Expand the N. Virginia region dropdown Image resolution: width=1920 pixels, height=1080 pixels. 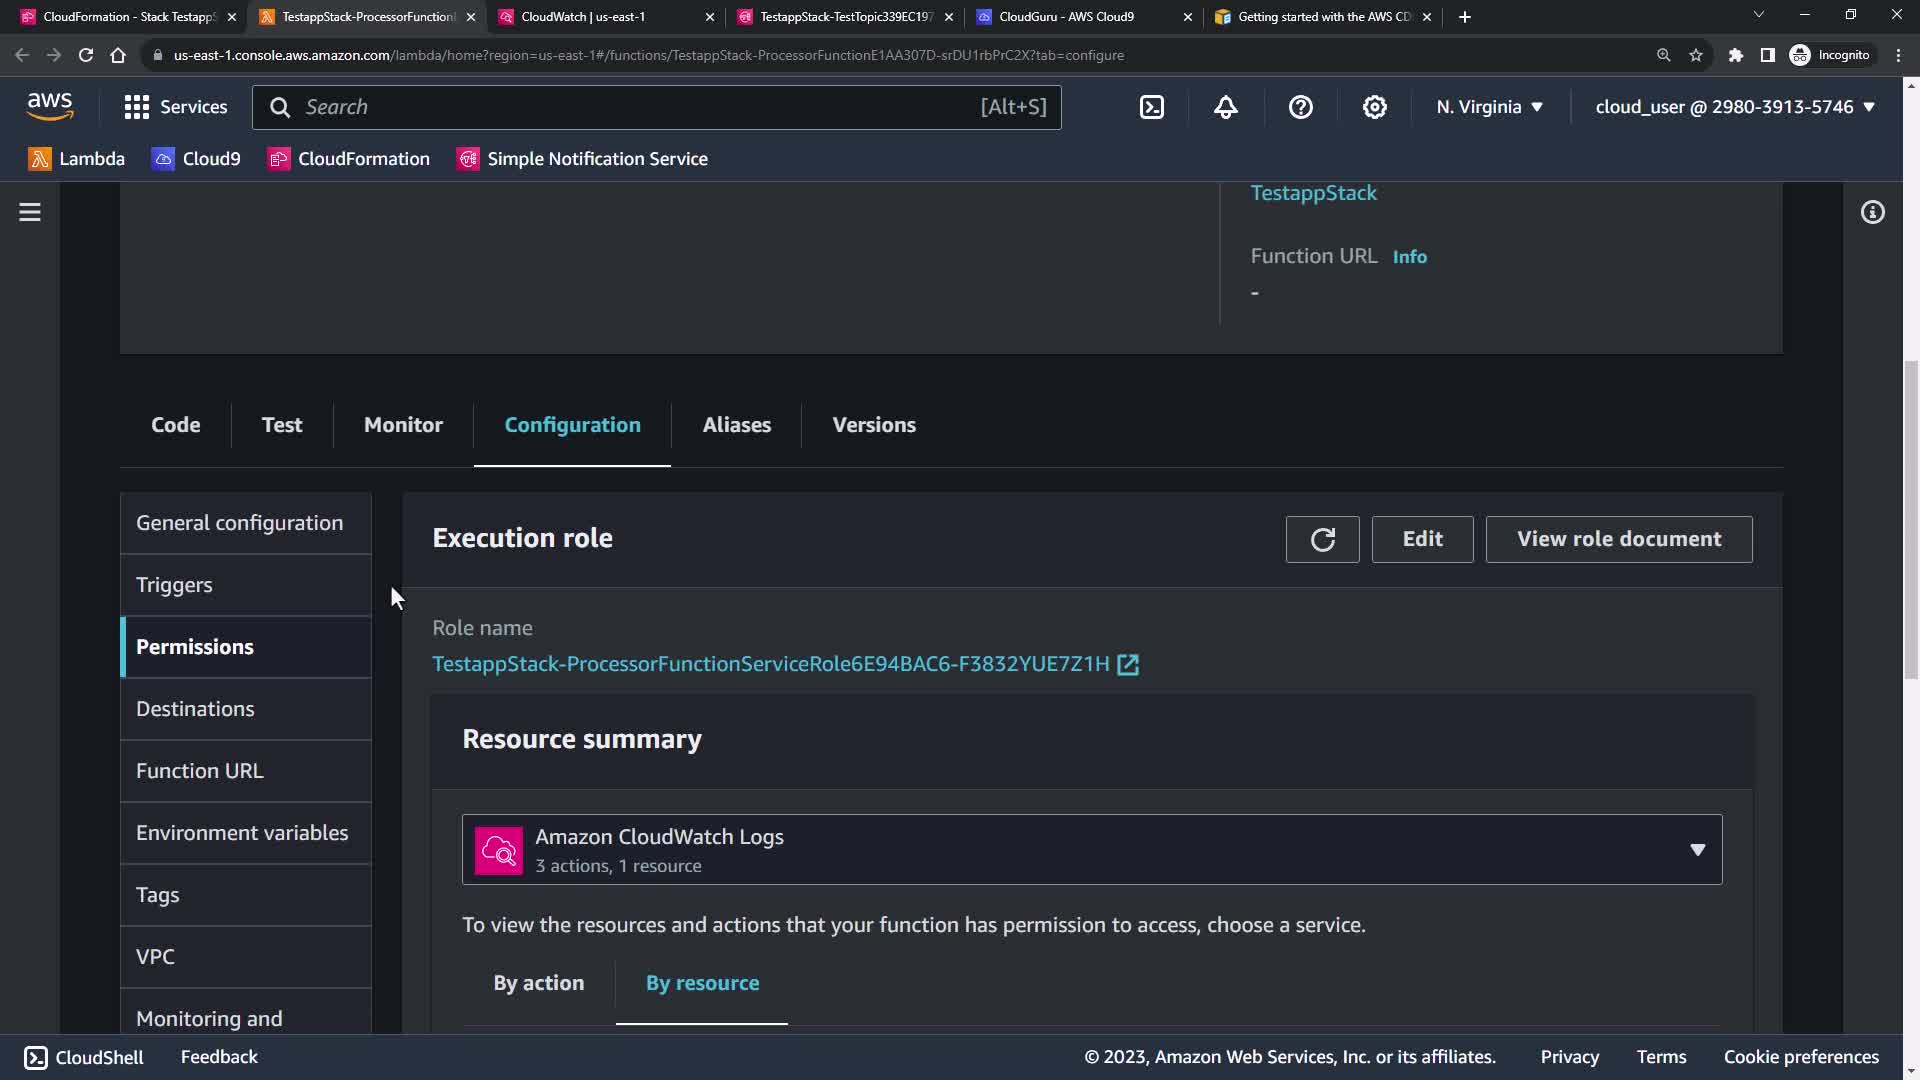pyautogui.click(x=1489, y=107)
